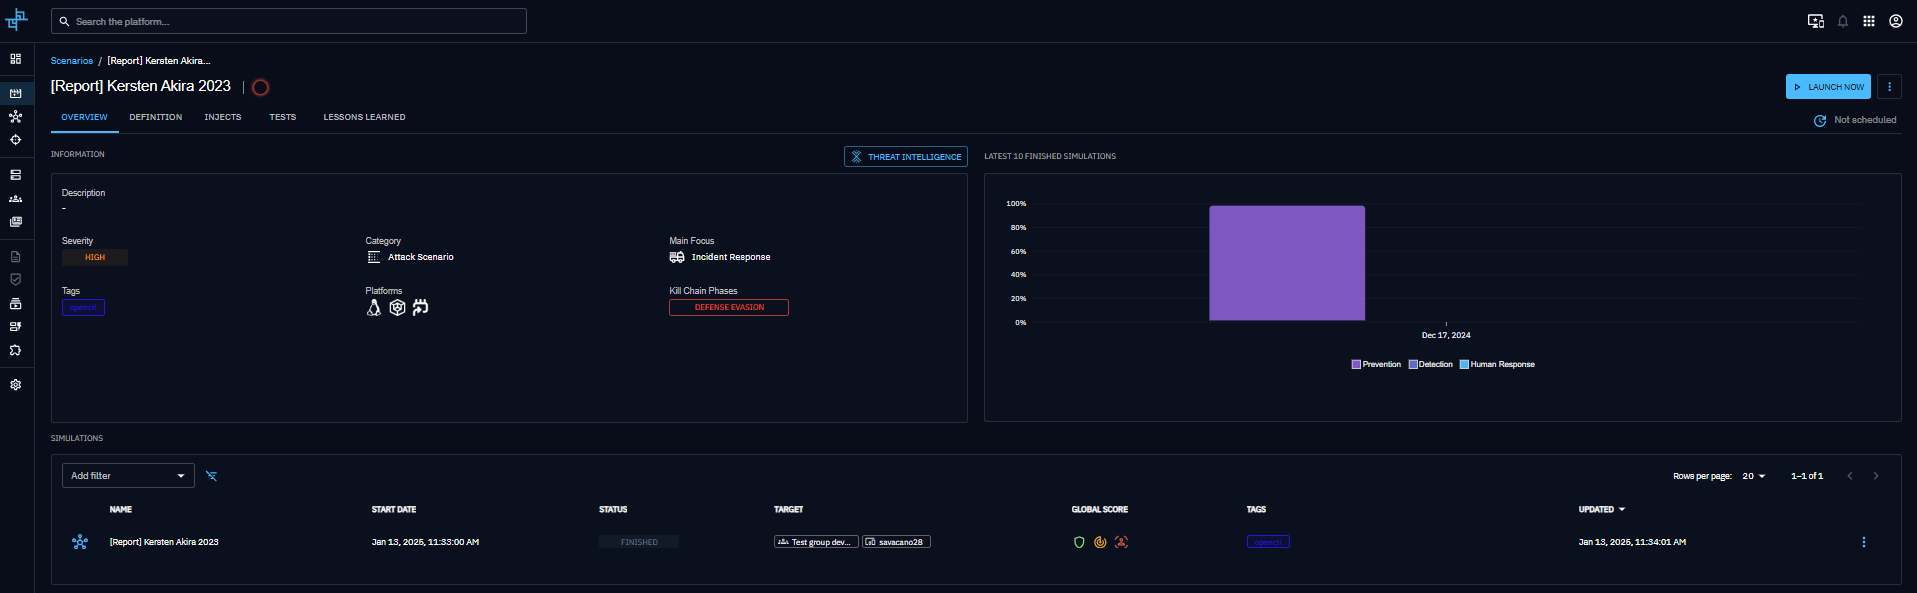Click the notifications bell icon
Image resolution: width=1917 pixels, height=593 pixels.
tap(1842, 21)
